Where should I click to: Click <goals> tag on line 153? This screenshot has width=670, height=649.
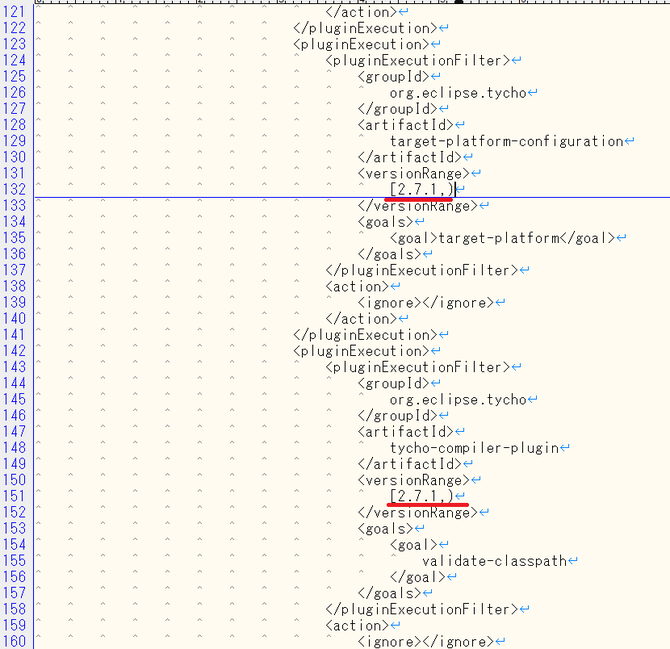385,529
